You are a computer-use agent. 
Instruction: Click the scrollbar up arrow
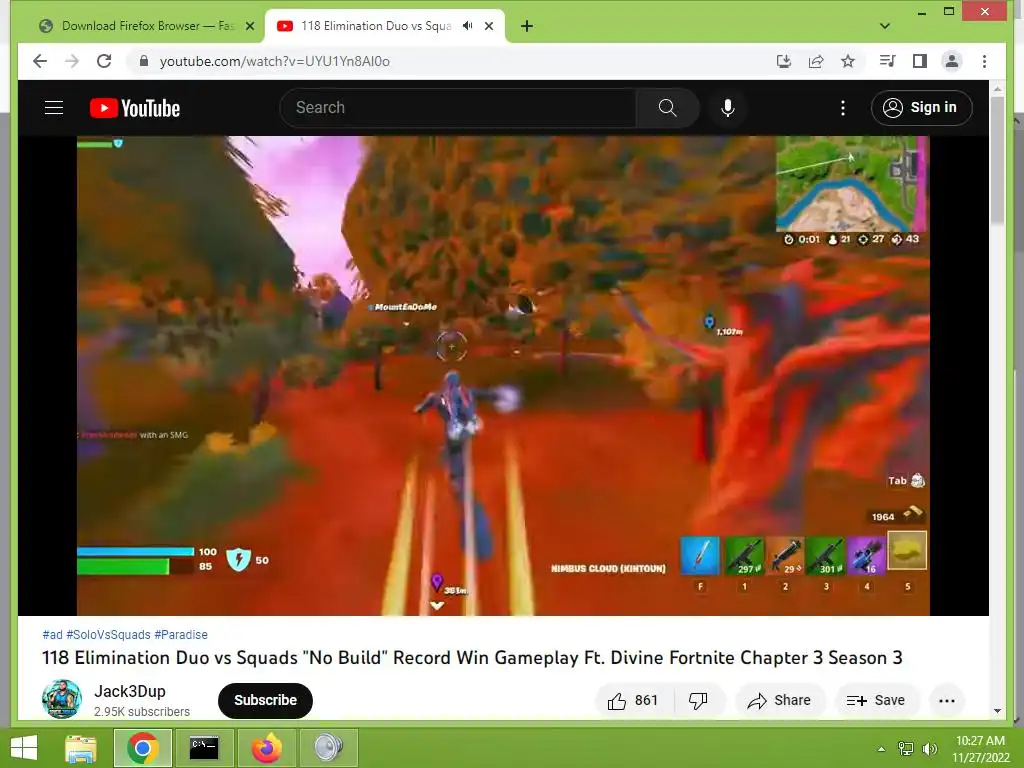coord(997,88)
